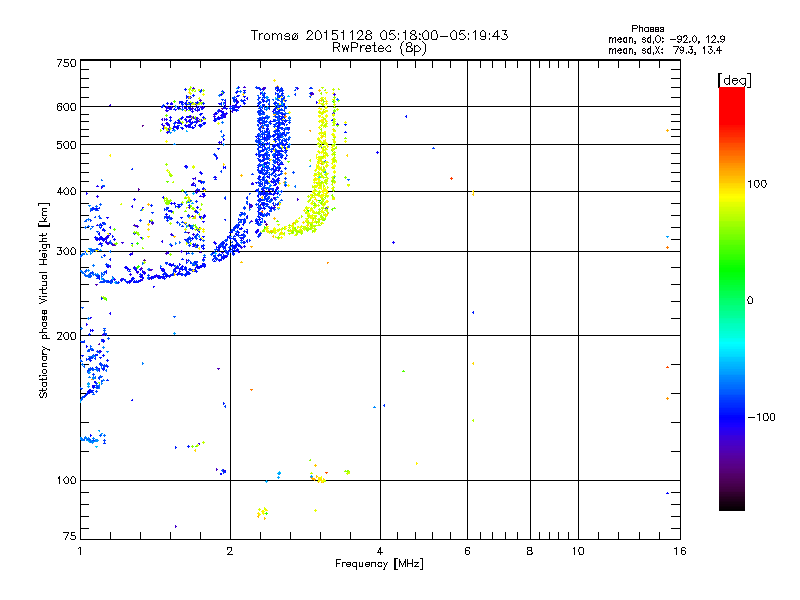Click the 'Frequency [MHz]' axis label

click(379, 564)
